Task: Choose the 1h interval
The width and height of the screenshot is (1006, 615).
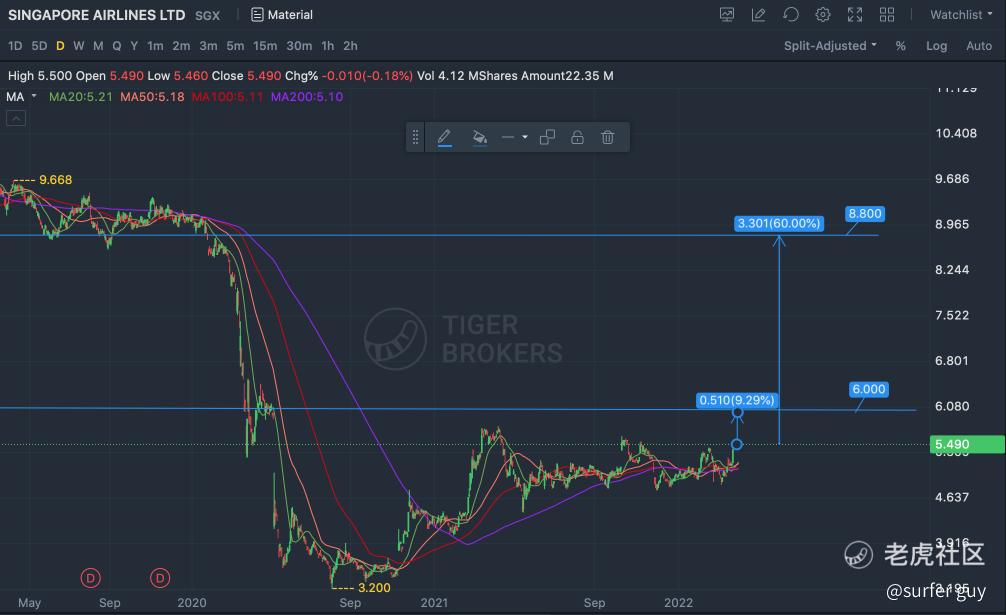Action: click(x=328, y=46)
